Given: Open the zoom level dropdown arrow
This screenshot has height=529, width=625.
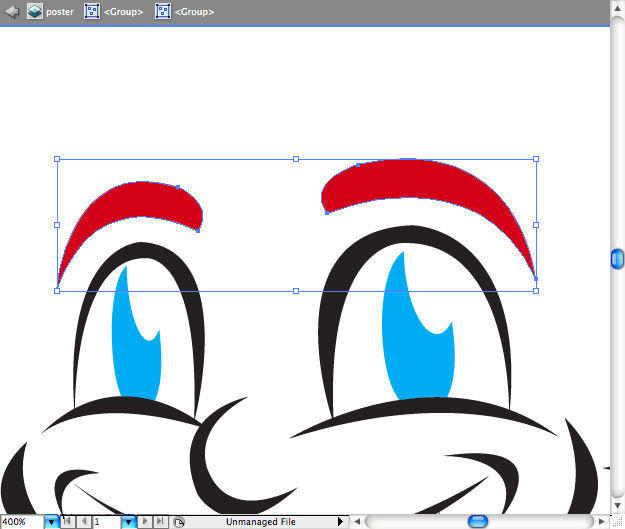Looking at the screenshot, I should [x=51, y=521].
